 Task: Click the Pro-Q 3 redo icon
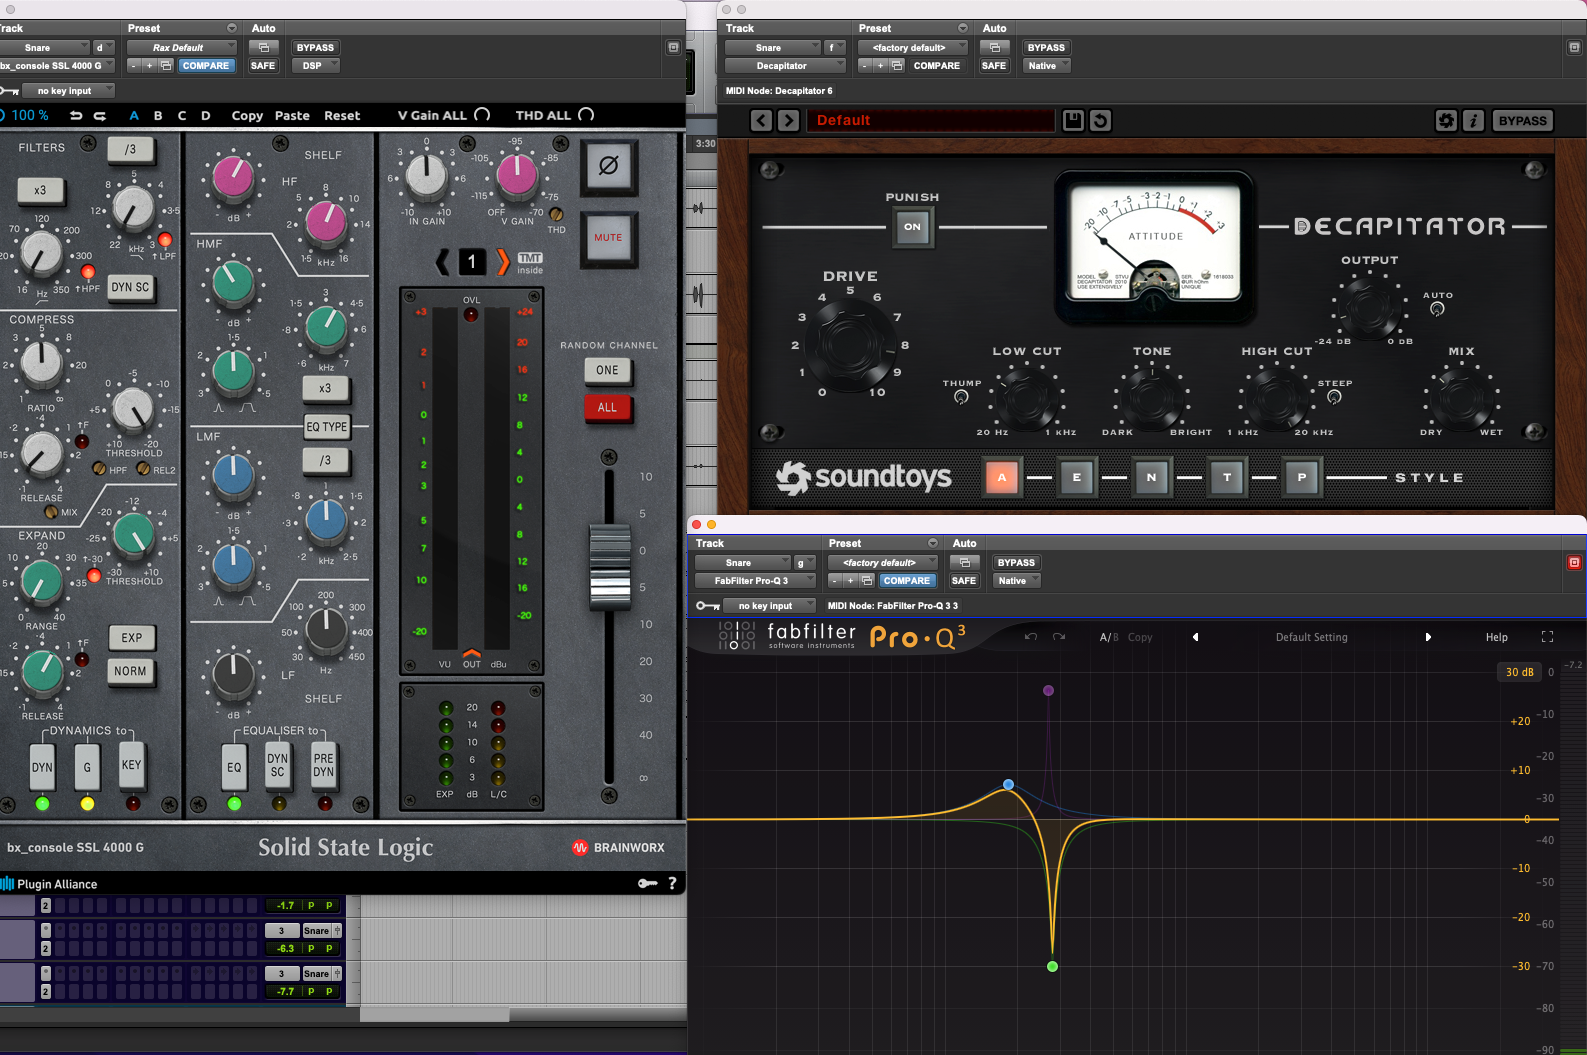pos(1059,637)
